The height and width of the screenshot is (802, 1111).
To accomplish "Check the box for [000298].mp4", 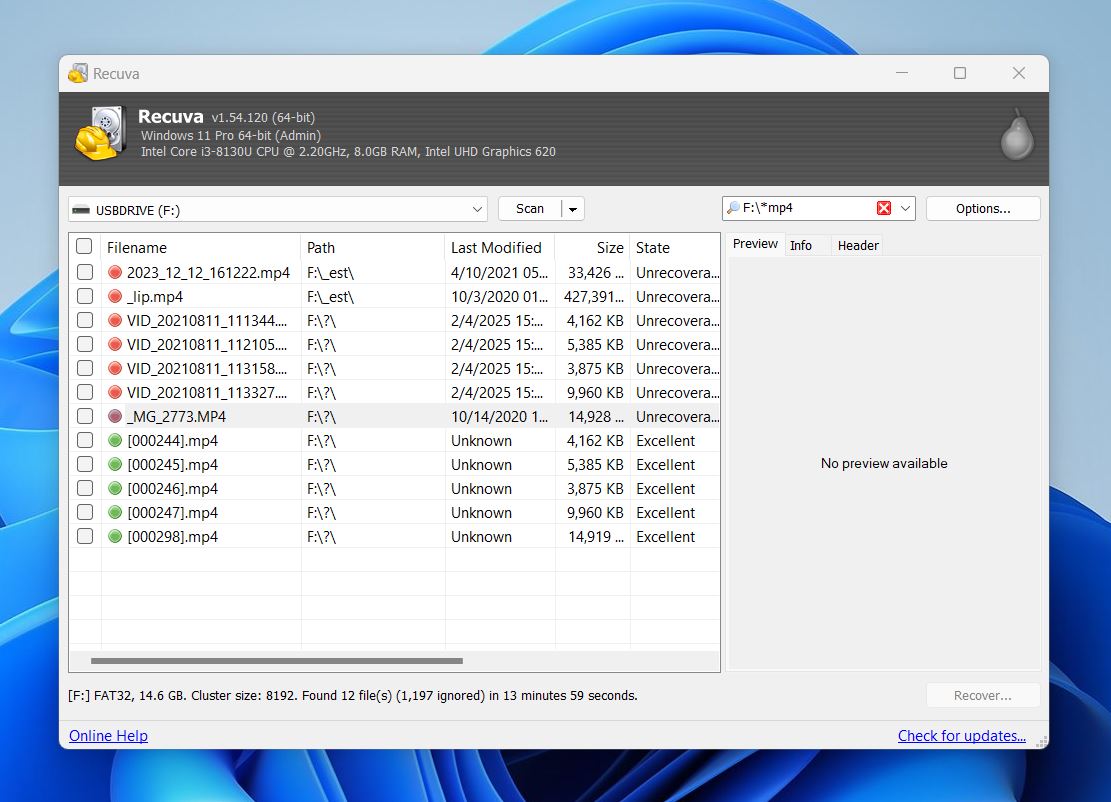I will click(x=85, y=536).
